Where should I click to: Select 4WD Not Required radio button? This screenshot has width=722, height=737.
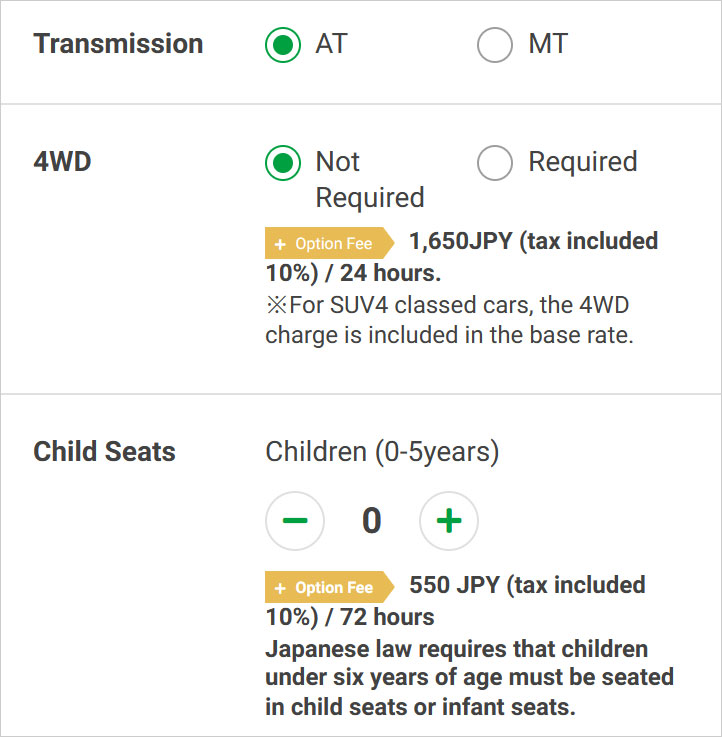coord(283,162)
